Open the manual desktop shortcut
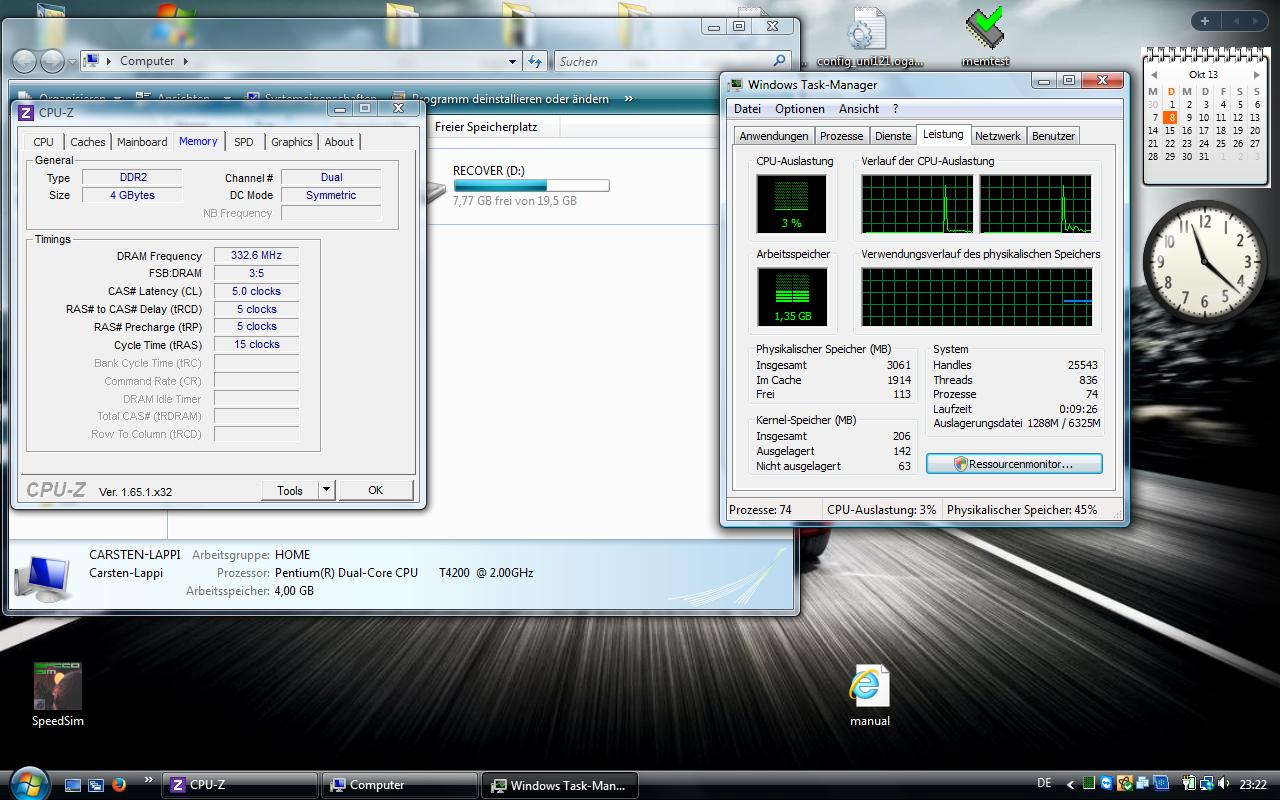Viewport: 1280px width, 800px height. (869, 696)
